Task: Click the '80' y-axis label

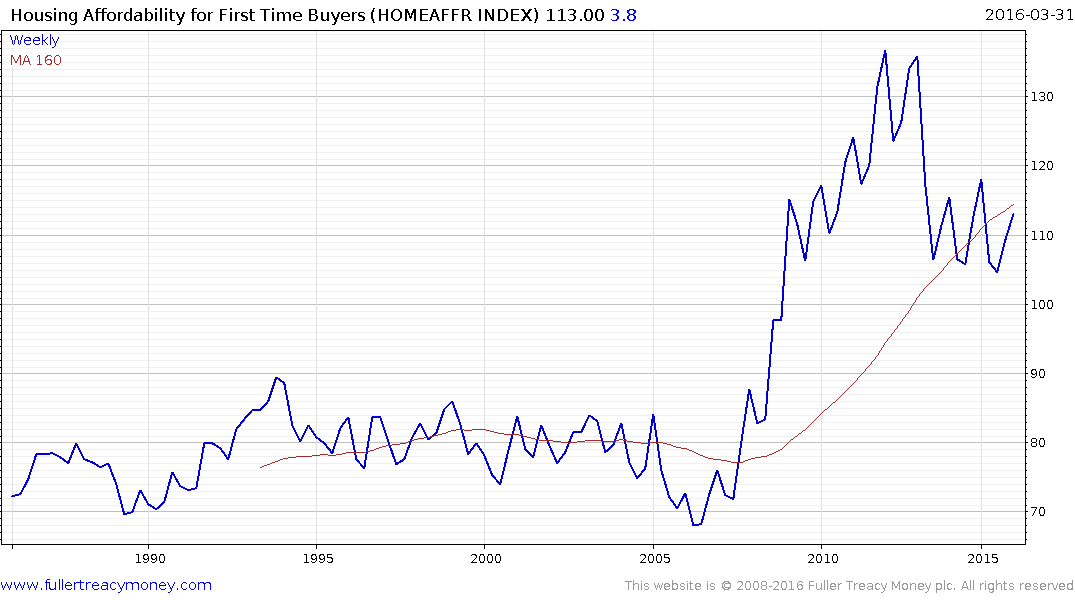Action: [x=1038, y=443]
